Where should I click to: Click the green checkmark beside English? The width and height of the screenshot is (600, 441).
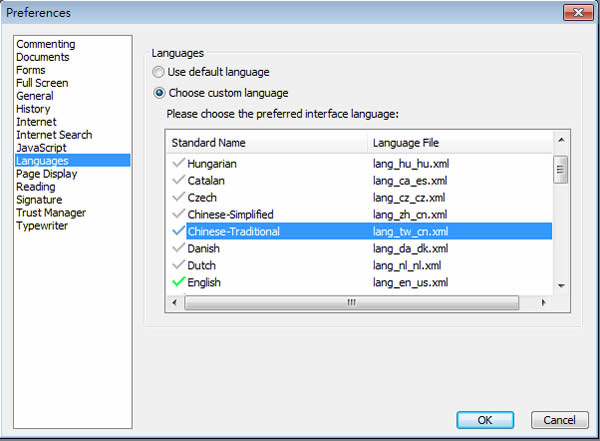tap(178, 282)
